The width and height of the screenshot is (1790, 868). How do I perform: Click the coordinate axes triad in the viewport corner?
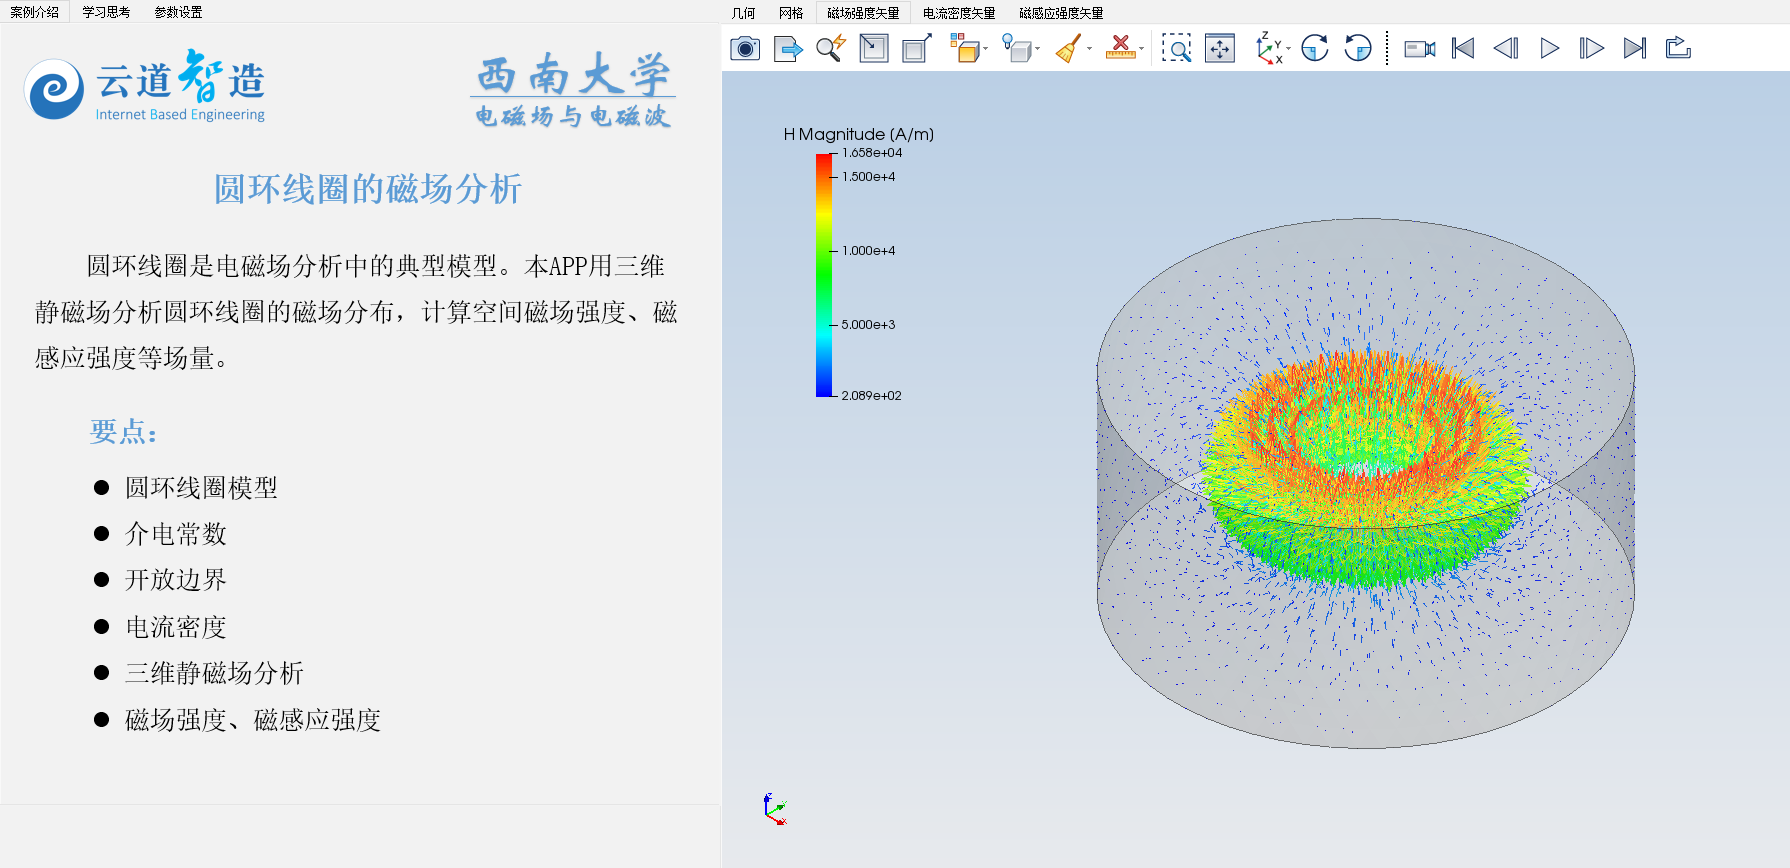pos(775,809)
